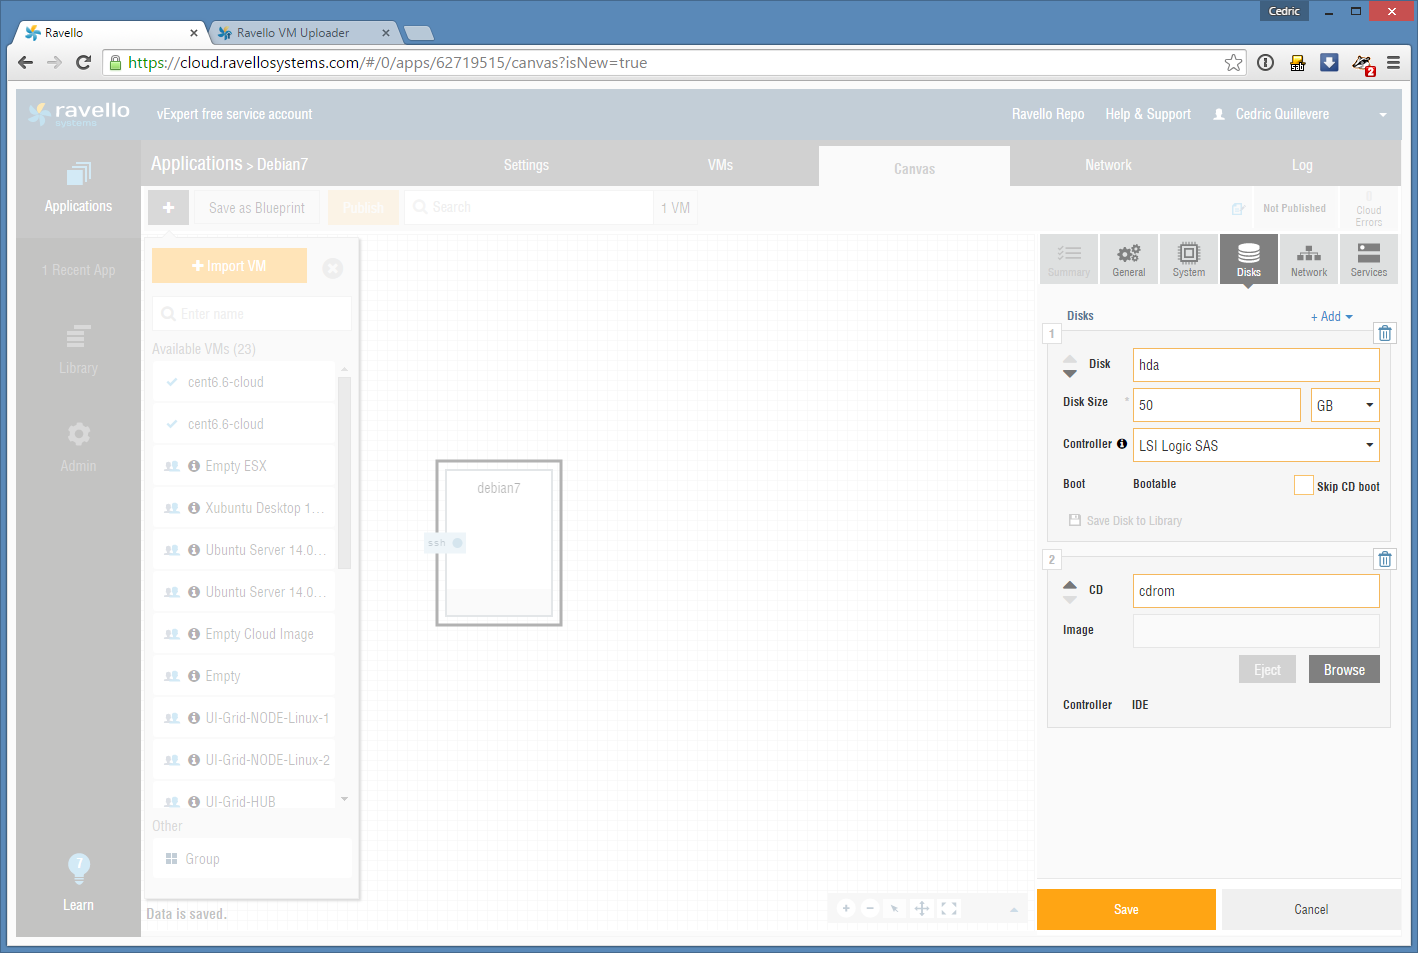Open the GB disk size unit dropdown
The height and width of the screenshot is (953, 1418).
click(1344, 405)
